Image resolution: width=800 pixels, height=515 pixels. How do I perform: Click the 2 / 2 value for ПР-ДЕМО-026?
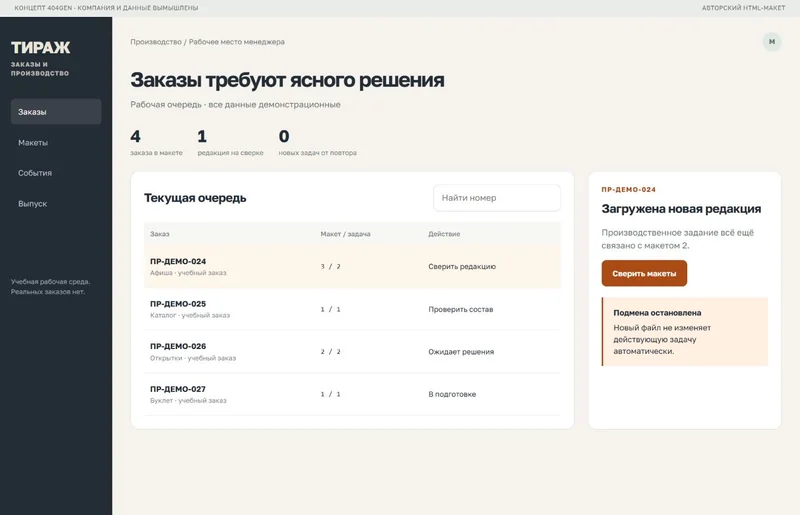tap(331, 352)
